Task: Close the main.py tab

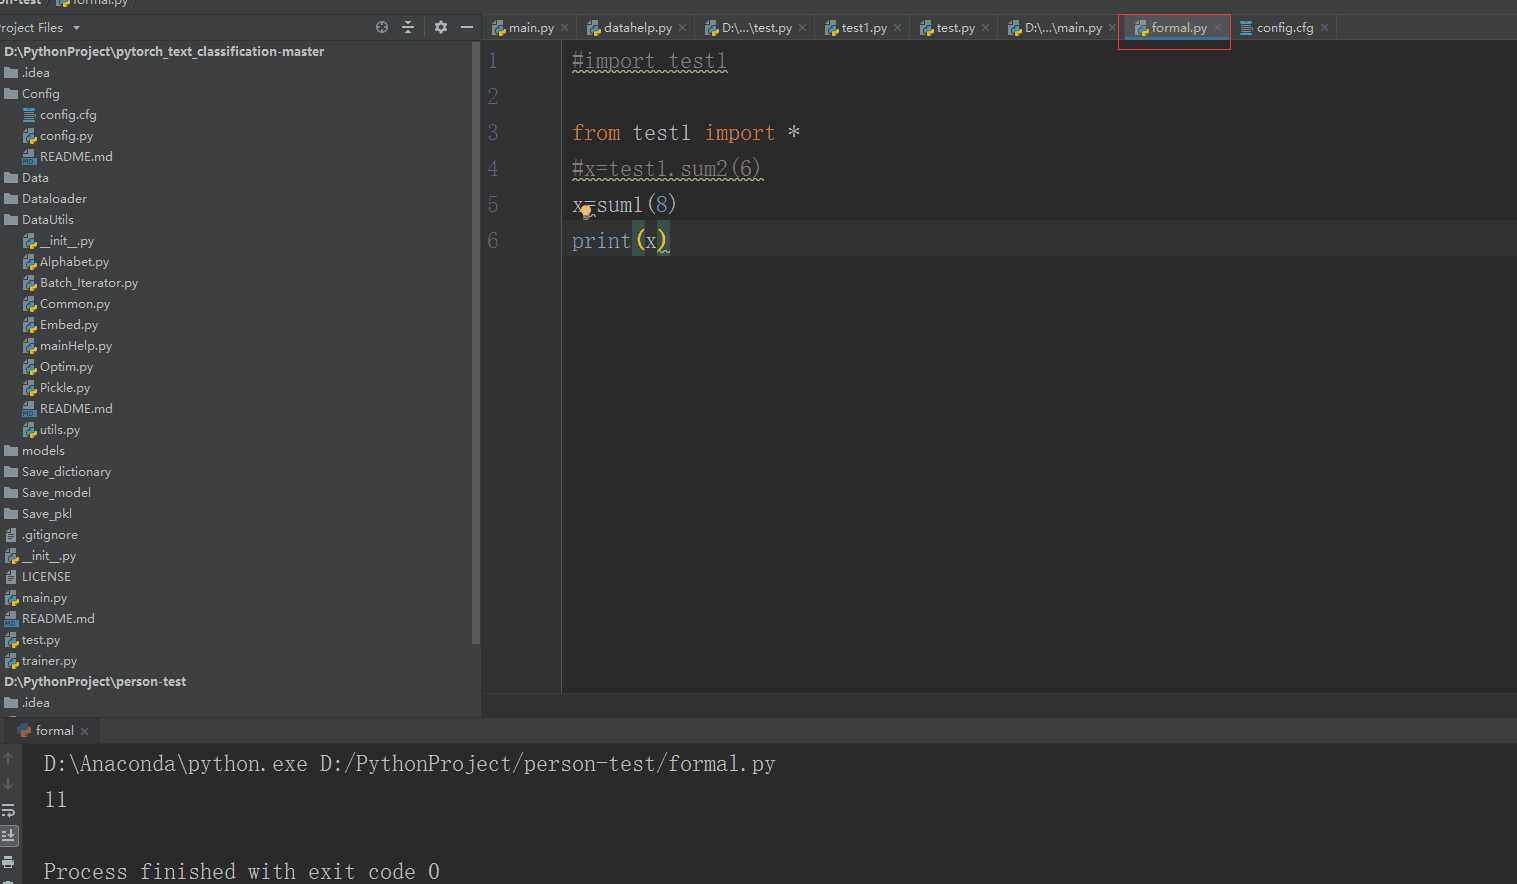Action: coord(565,28)
